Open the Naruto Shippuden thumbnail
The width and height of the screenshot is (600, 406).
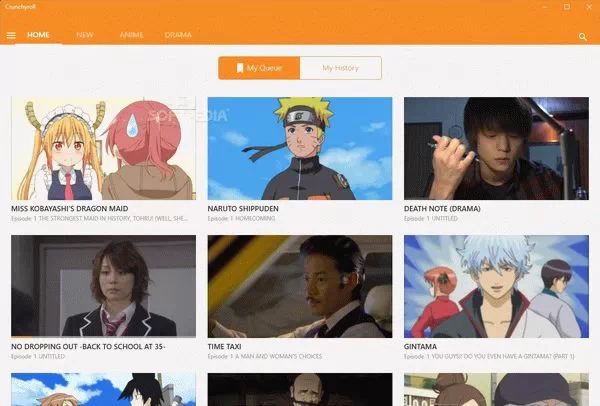pyautogui.click(x=300, y=148)
